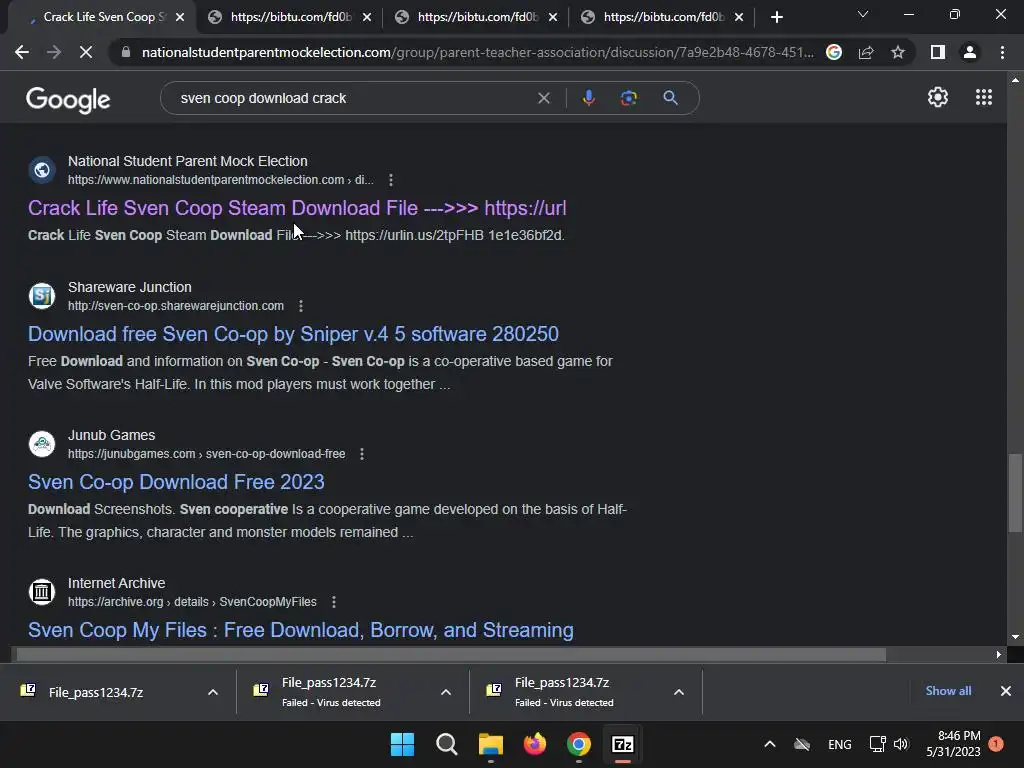Open 7-Zip from the taskbar
Image resolution: width=1024 pixels, height=768 pixels.
pyautogui.click(x=622, y=744)
